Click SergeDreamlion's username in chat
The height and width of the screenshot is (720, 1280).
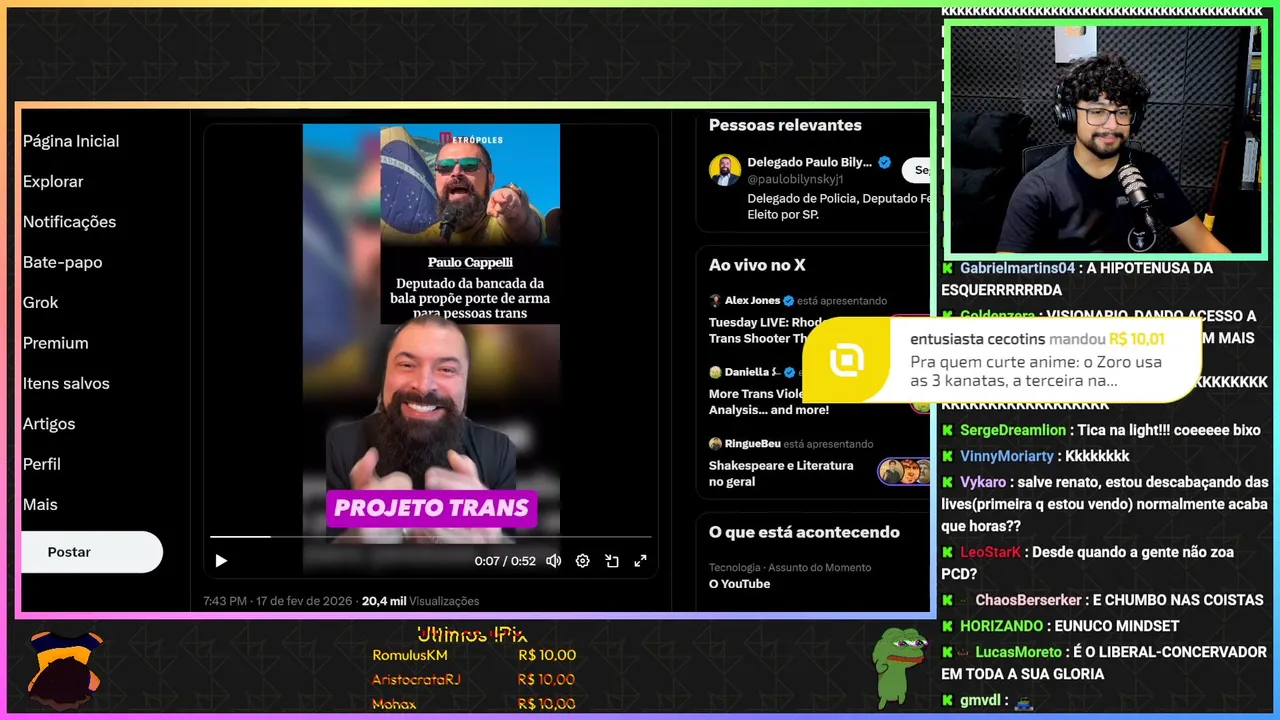click(x=1013, y=430)
